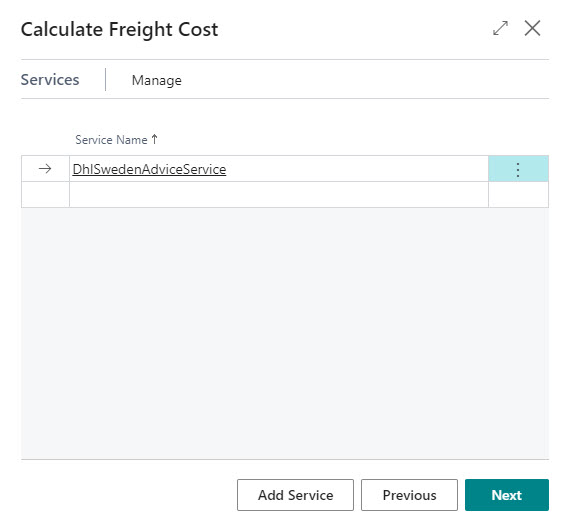The height and width of the screenshot is (530, 569).
Task: Click the empty Service Name cell in second row
Action: (279, 195)
